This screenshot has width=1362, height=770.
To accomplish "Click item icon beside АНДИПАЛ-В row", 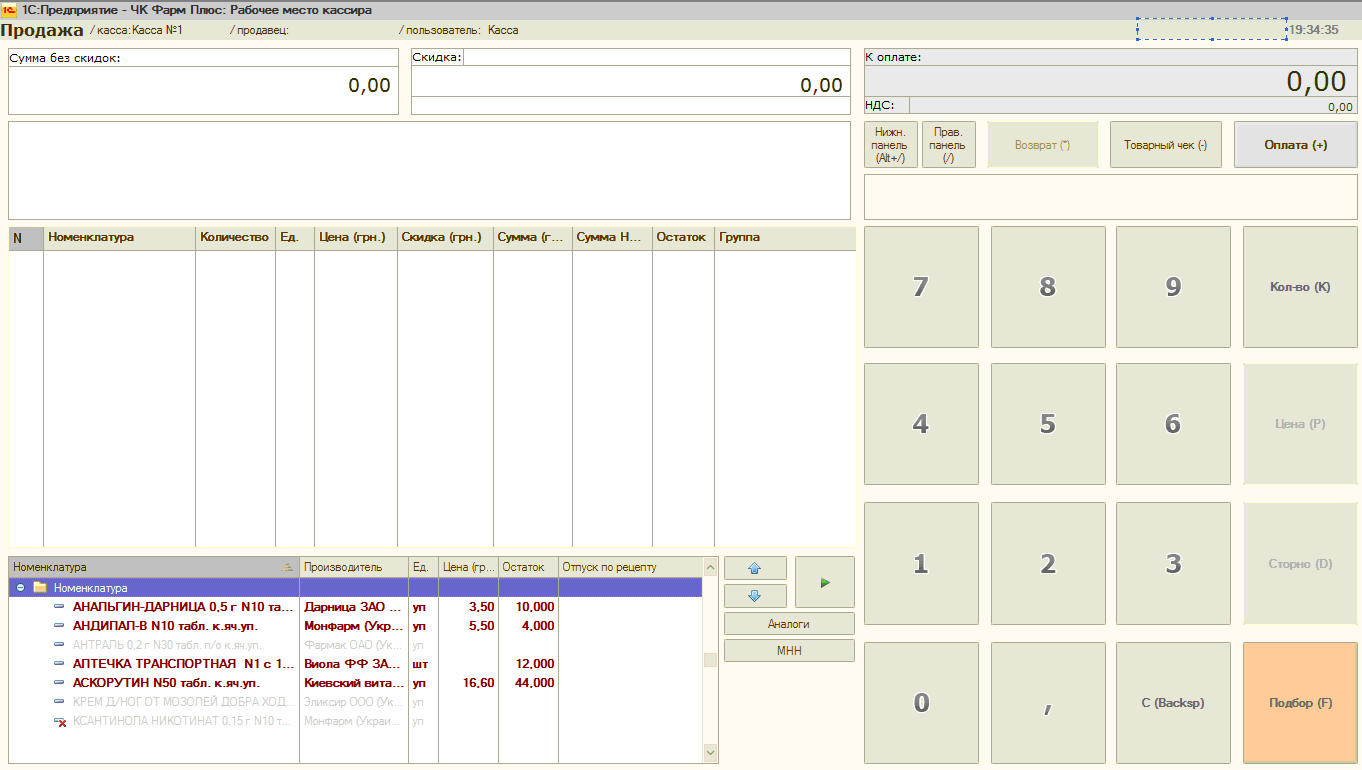I will (60, 626).
